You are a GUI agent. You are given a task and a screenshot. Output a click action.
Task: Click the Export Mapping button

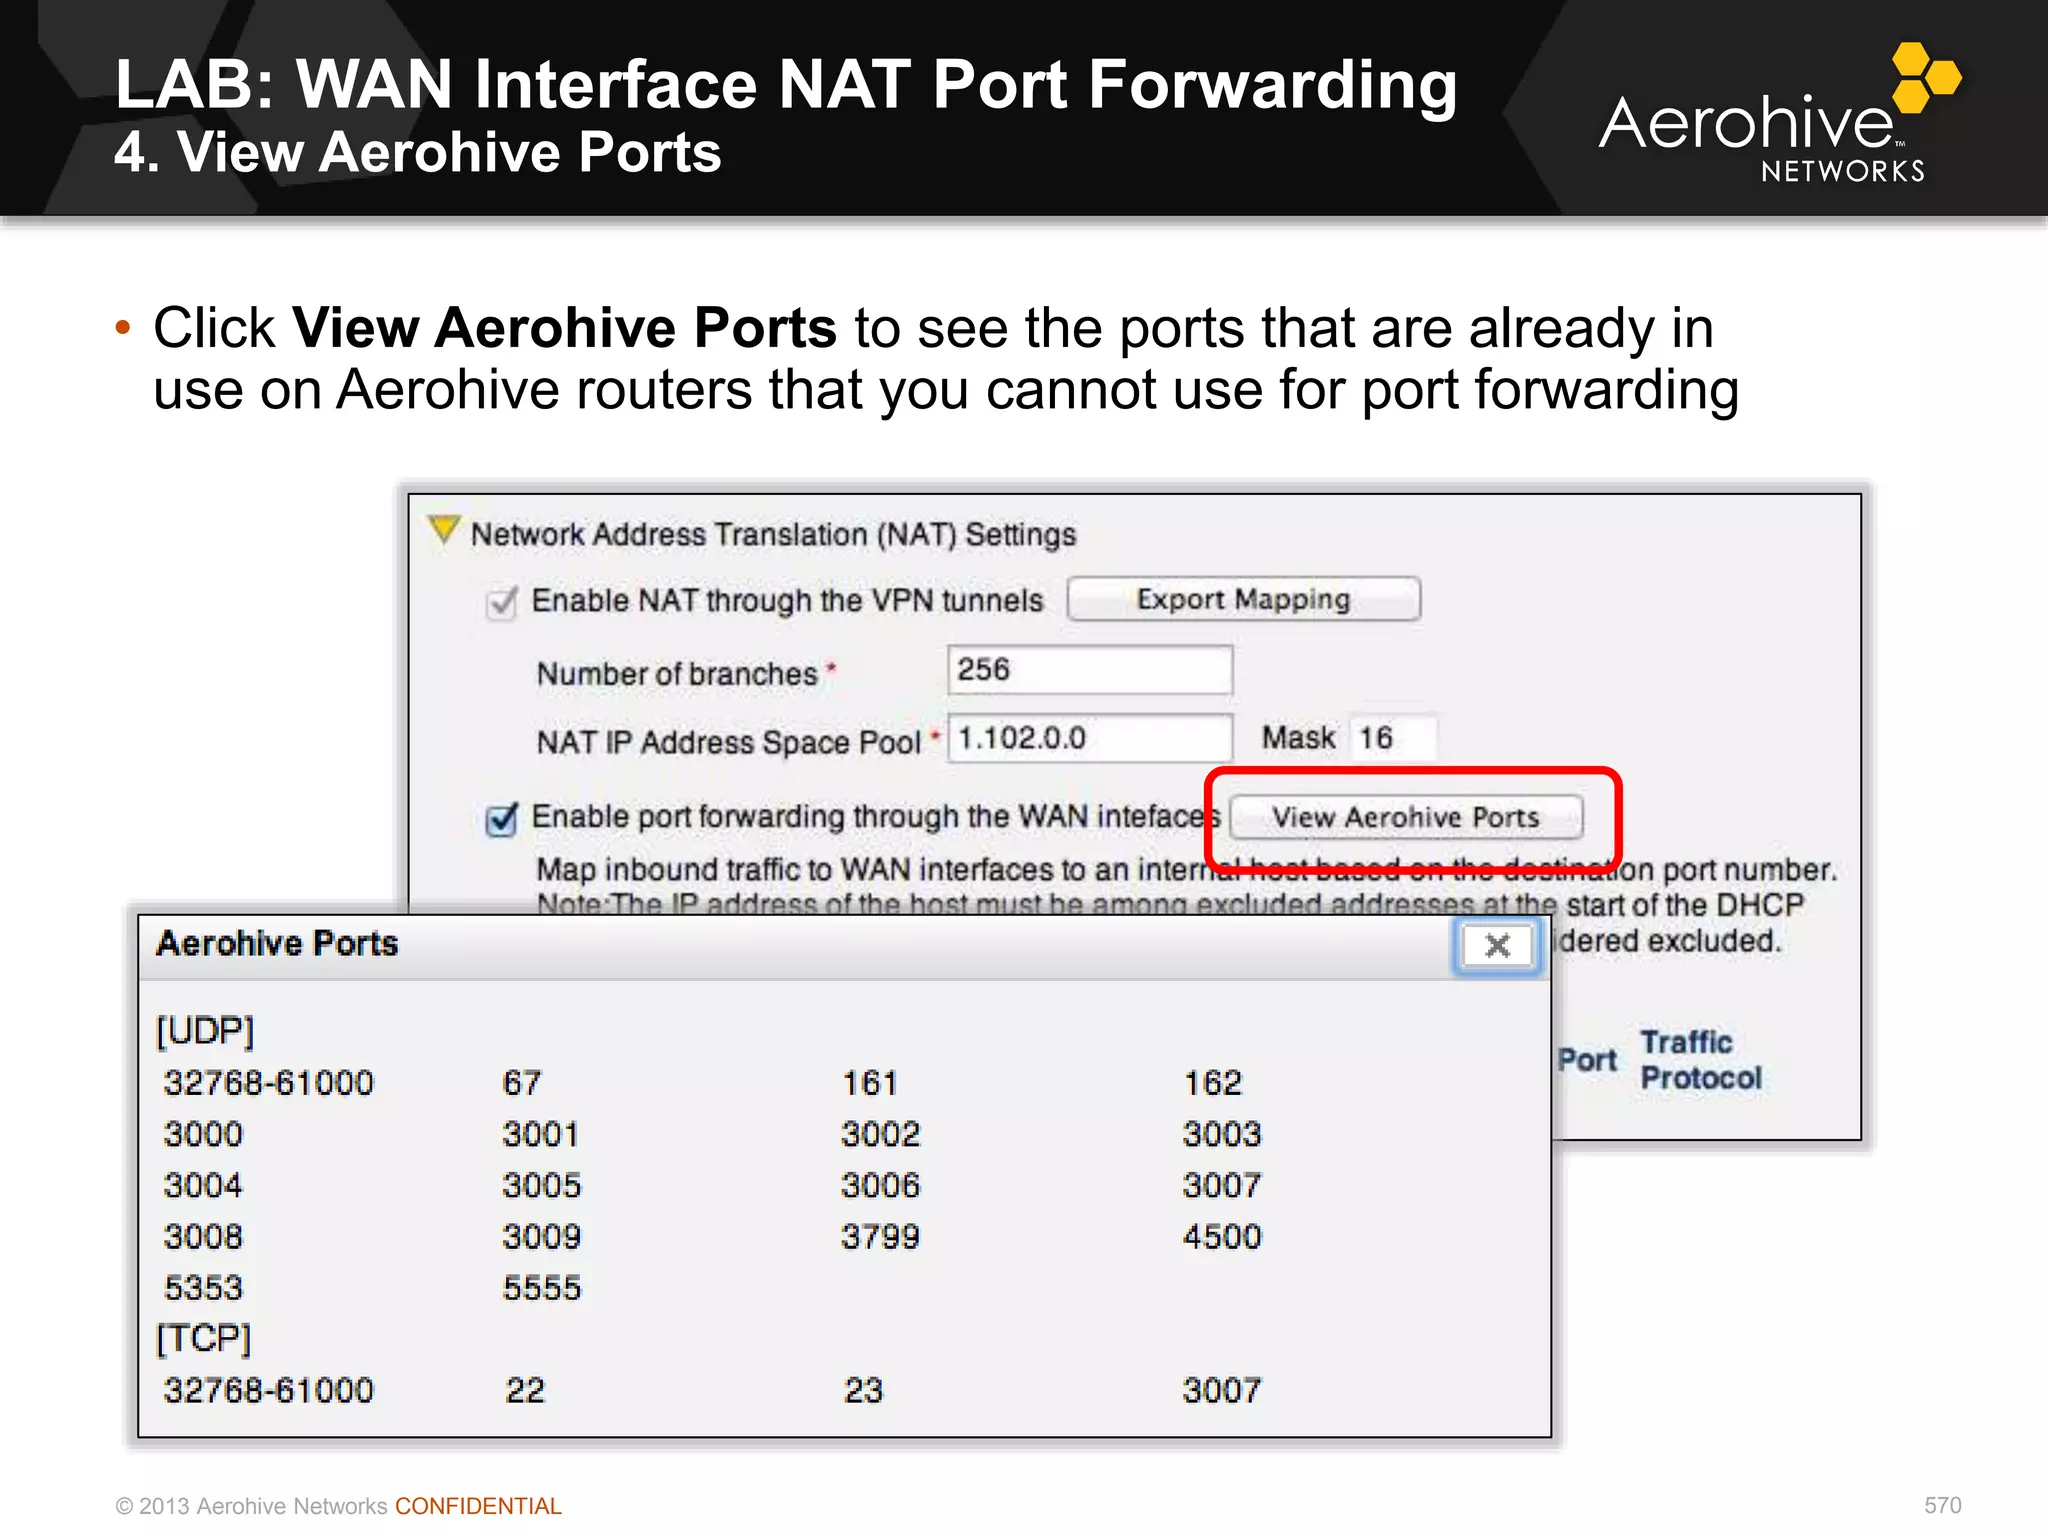point(1243,599)
